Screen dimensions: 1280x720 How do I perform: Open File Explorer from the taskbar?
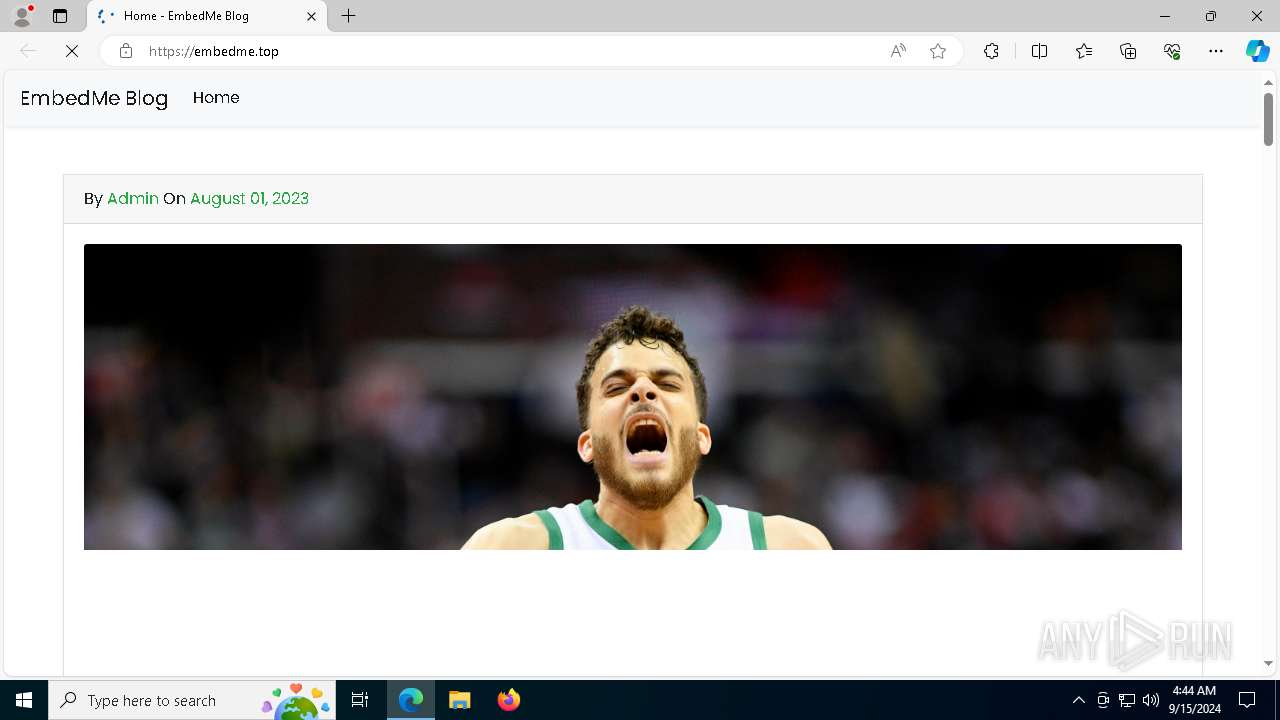[460, 700]
